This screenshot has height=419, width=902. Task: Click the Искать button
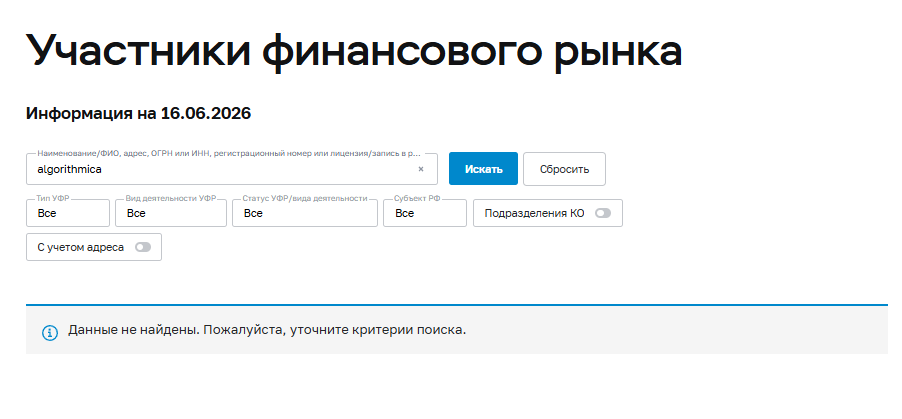pos(483,169)
